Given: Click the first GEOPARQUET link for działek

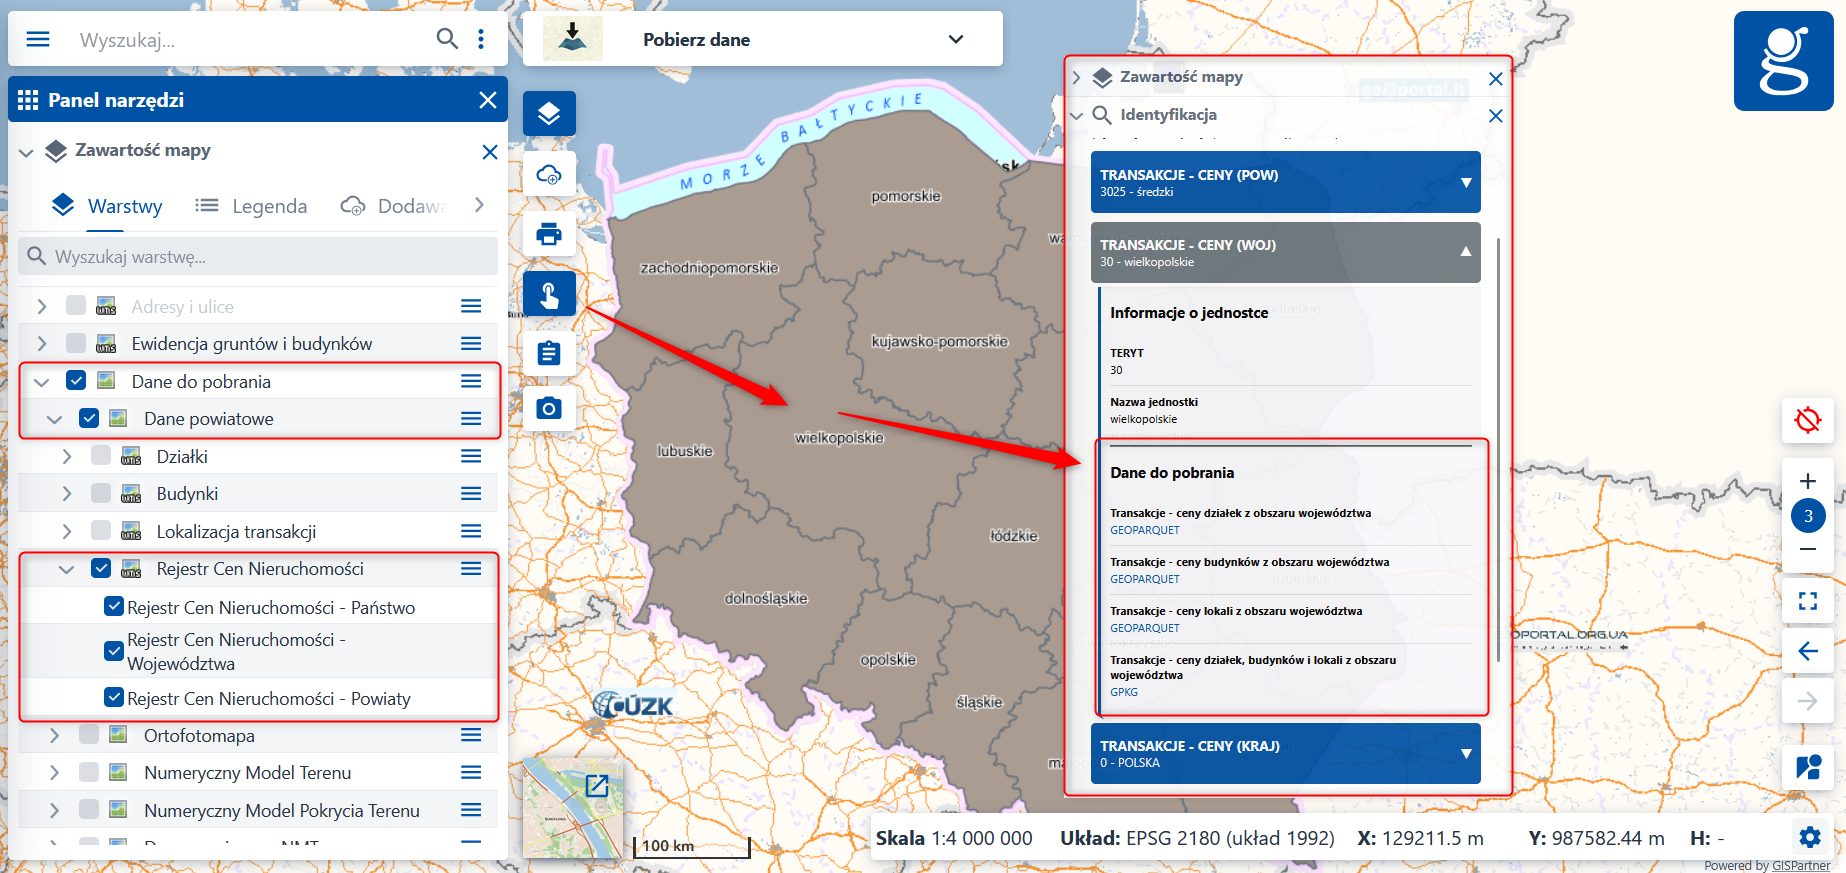Looking at the screenshot, I should (1145, 530).
